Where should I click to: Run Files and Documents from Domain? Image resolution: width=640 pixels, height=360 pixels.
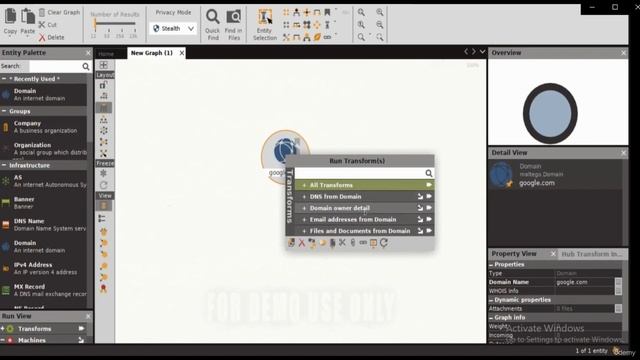click(x=429, y=231)
